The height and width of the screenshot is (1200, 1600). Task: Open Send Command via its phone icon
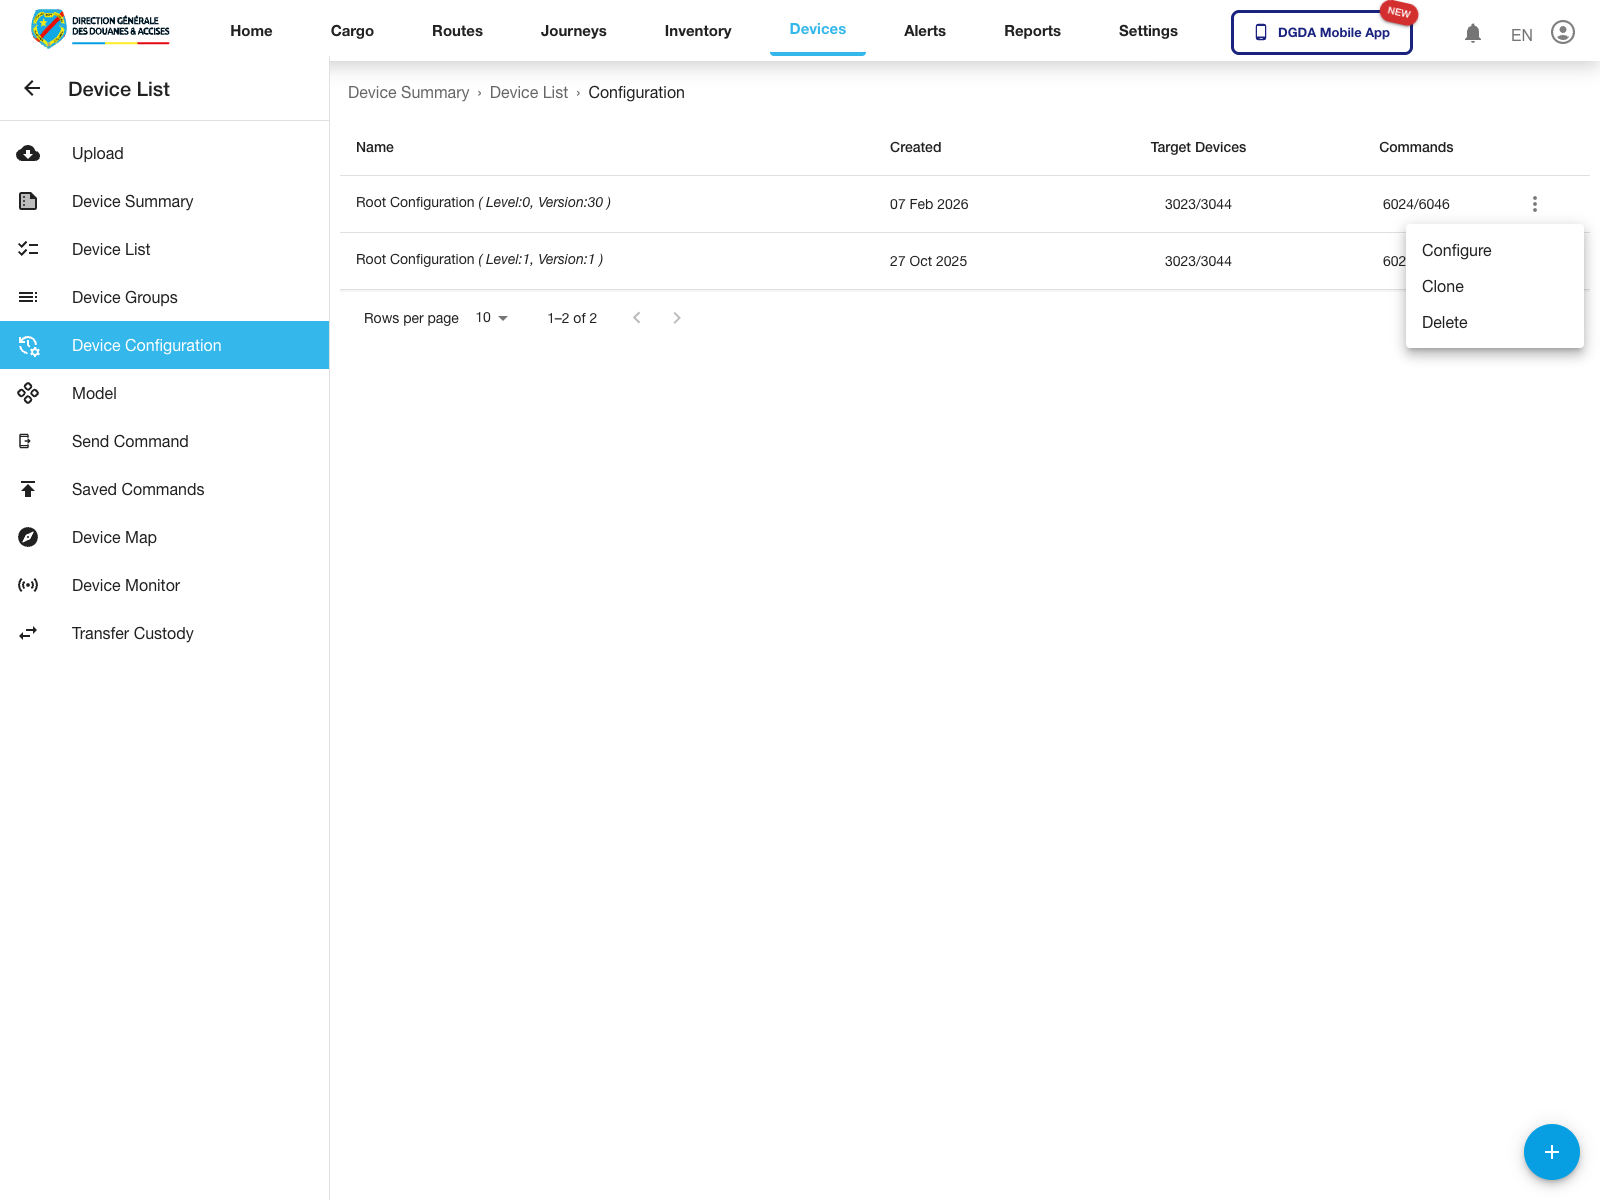click(x=29, y=441)
